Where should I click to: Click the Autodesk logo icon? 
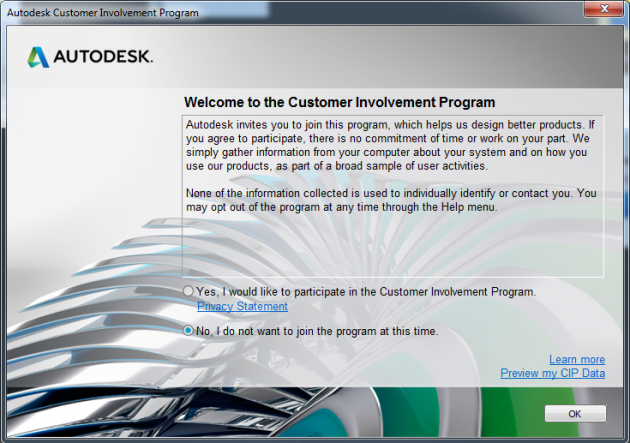tap(38, 57)
